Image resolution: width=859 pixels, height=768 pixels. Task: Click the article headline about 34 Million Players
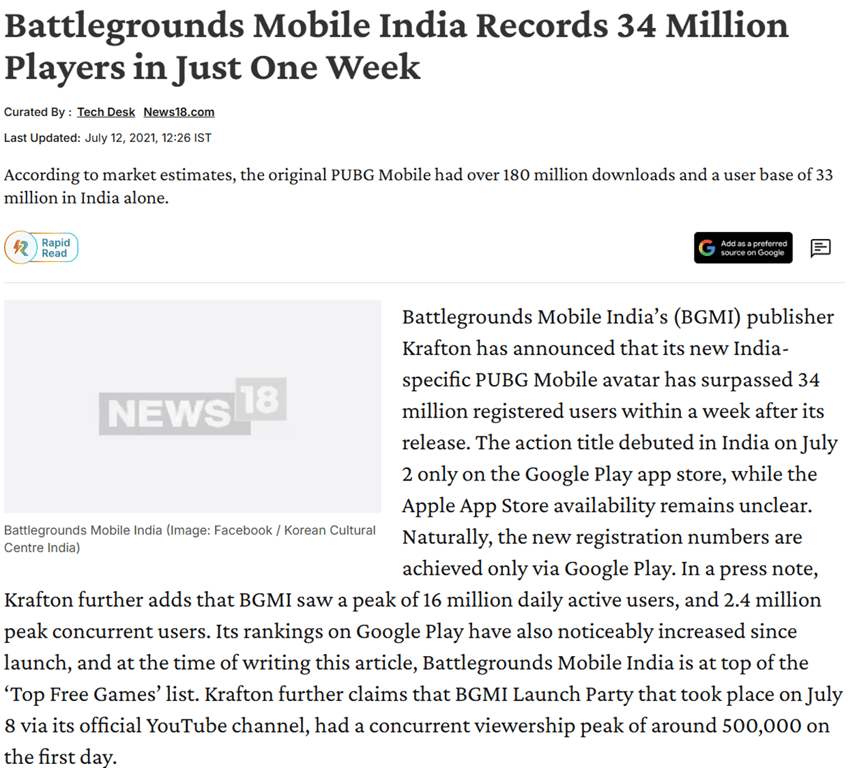pyautogui.click(x=396, y=47)
